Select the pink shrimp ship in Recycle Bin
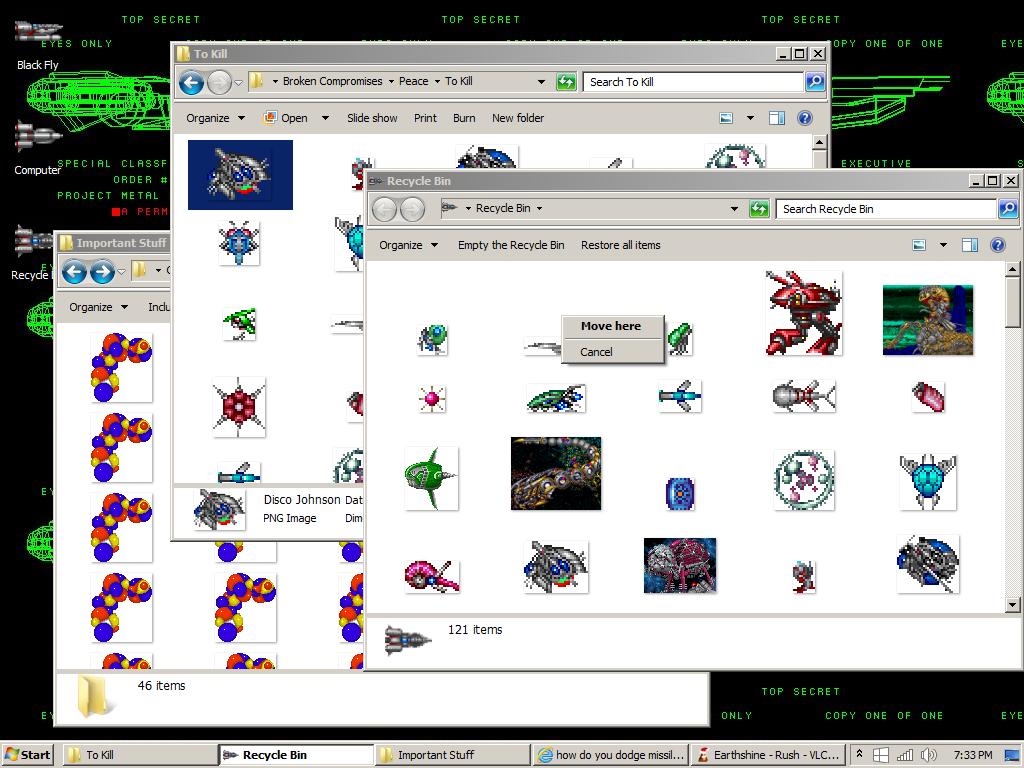 click(432, 576)
